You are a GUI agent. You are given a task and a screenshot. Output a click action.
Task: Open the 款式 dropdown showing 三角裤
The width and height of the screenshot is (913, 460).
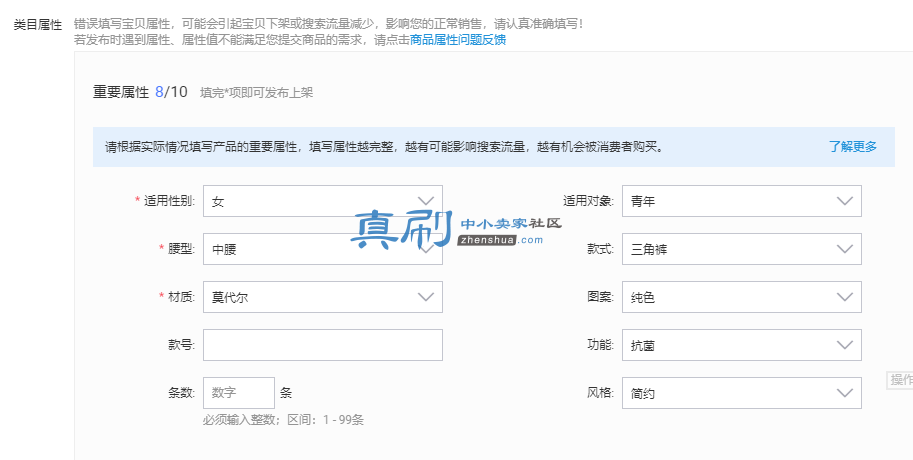(741, 249)
